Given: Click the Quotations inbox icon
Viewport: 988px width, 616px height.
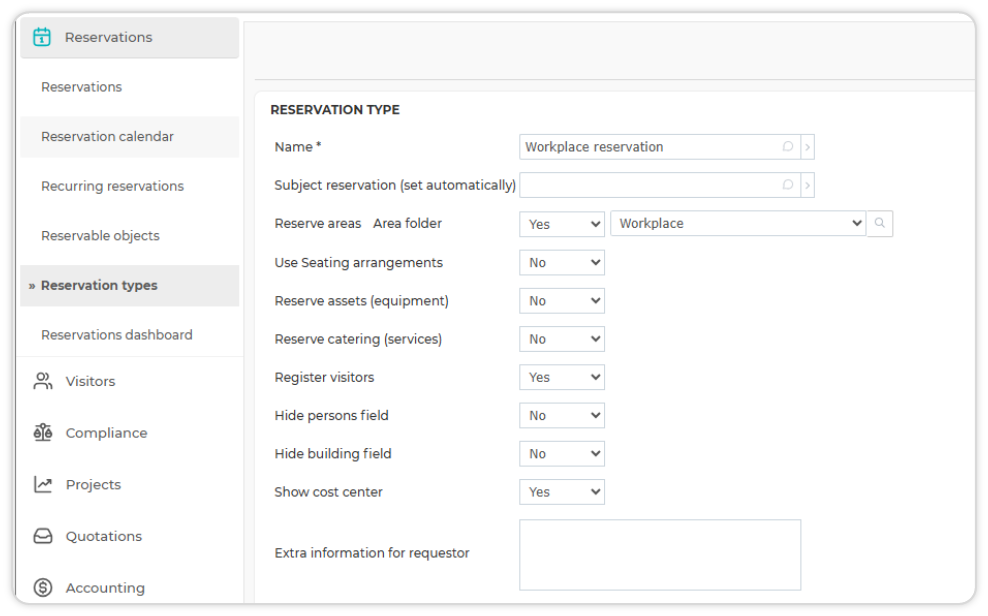Looking at the screenshot, I should pyautogui.click(x=43, y=536).
